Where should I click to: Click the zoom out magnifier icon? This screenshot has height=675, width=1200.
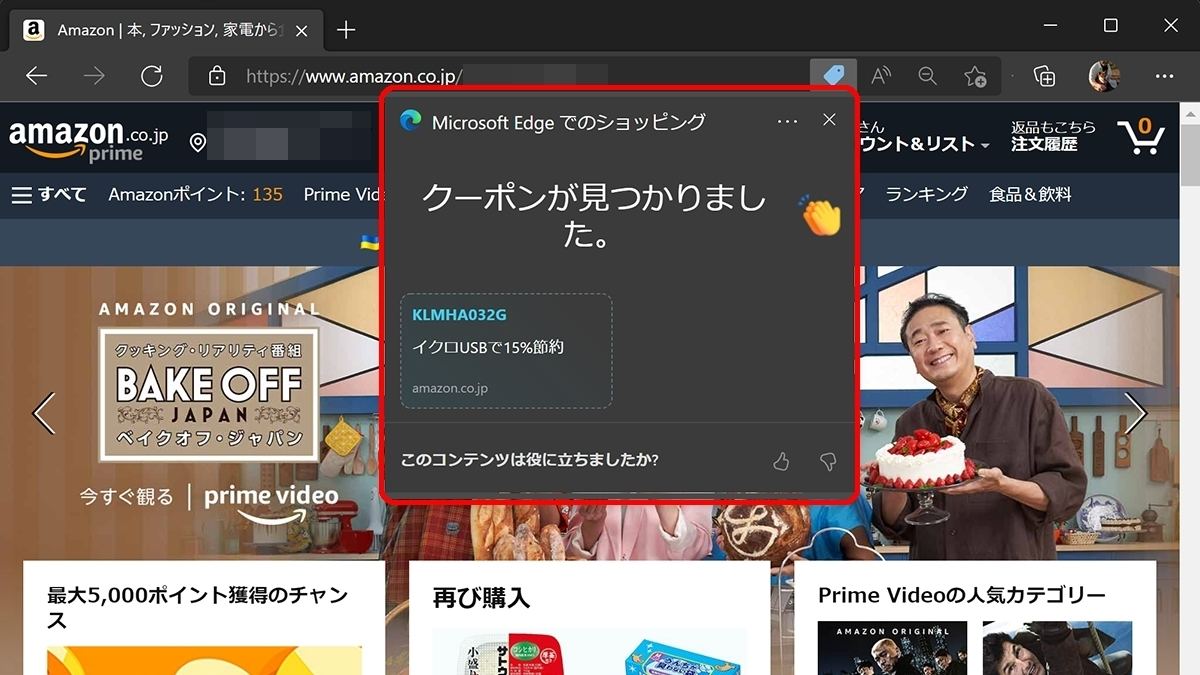927,76
